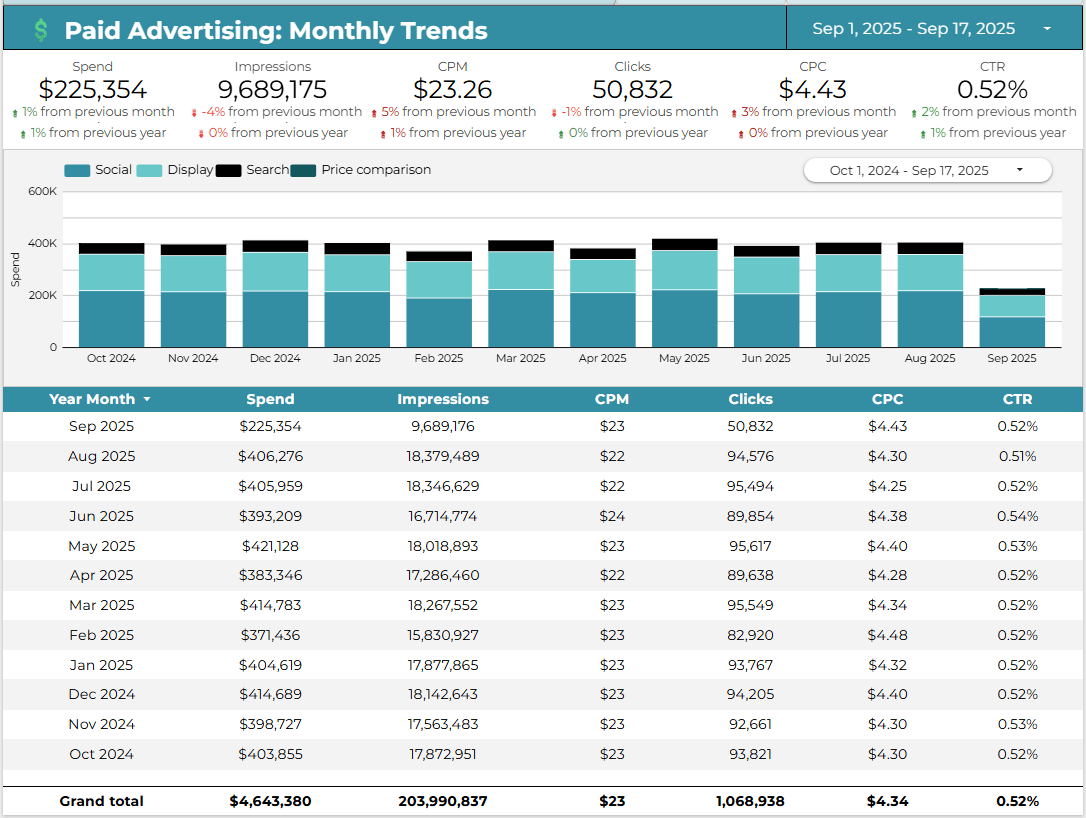The width and height of the screenshot is (1086, 818).
Task: Click the Nov 2024 table row label
Action: [101, 724]
